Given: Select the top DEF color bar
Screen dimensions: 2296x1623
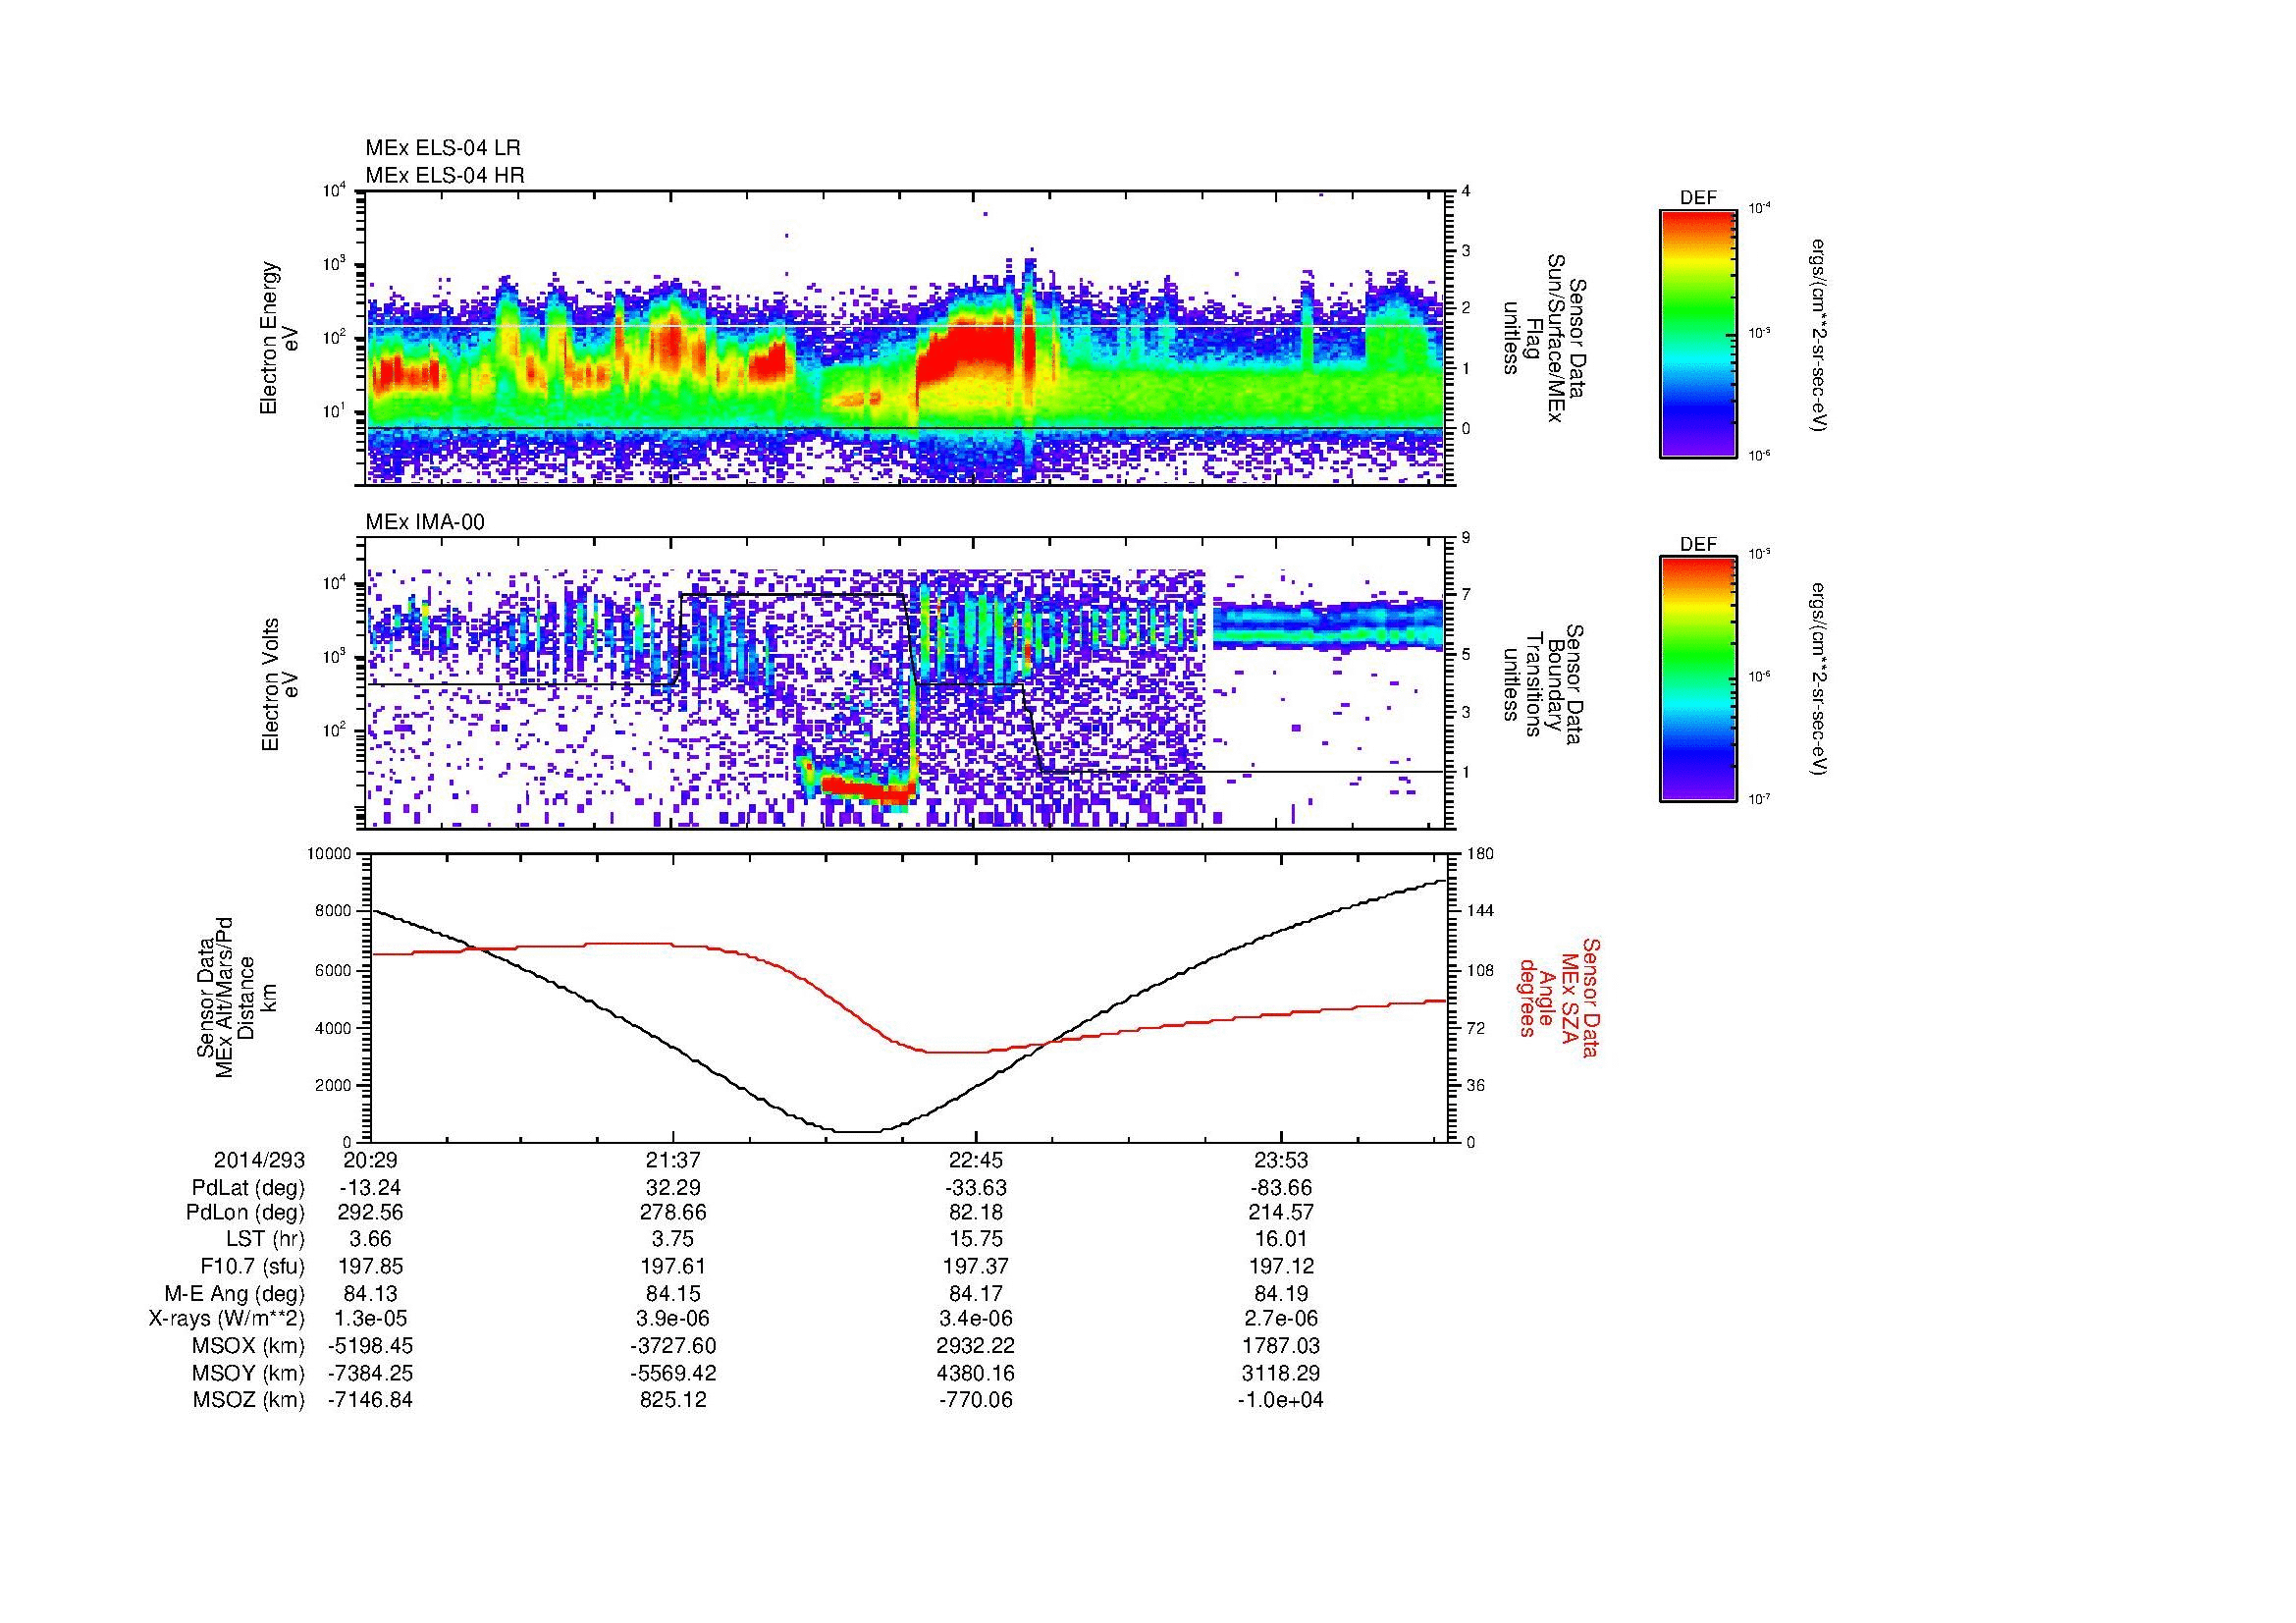Looking at the screenshot, I should point(1698,333).
